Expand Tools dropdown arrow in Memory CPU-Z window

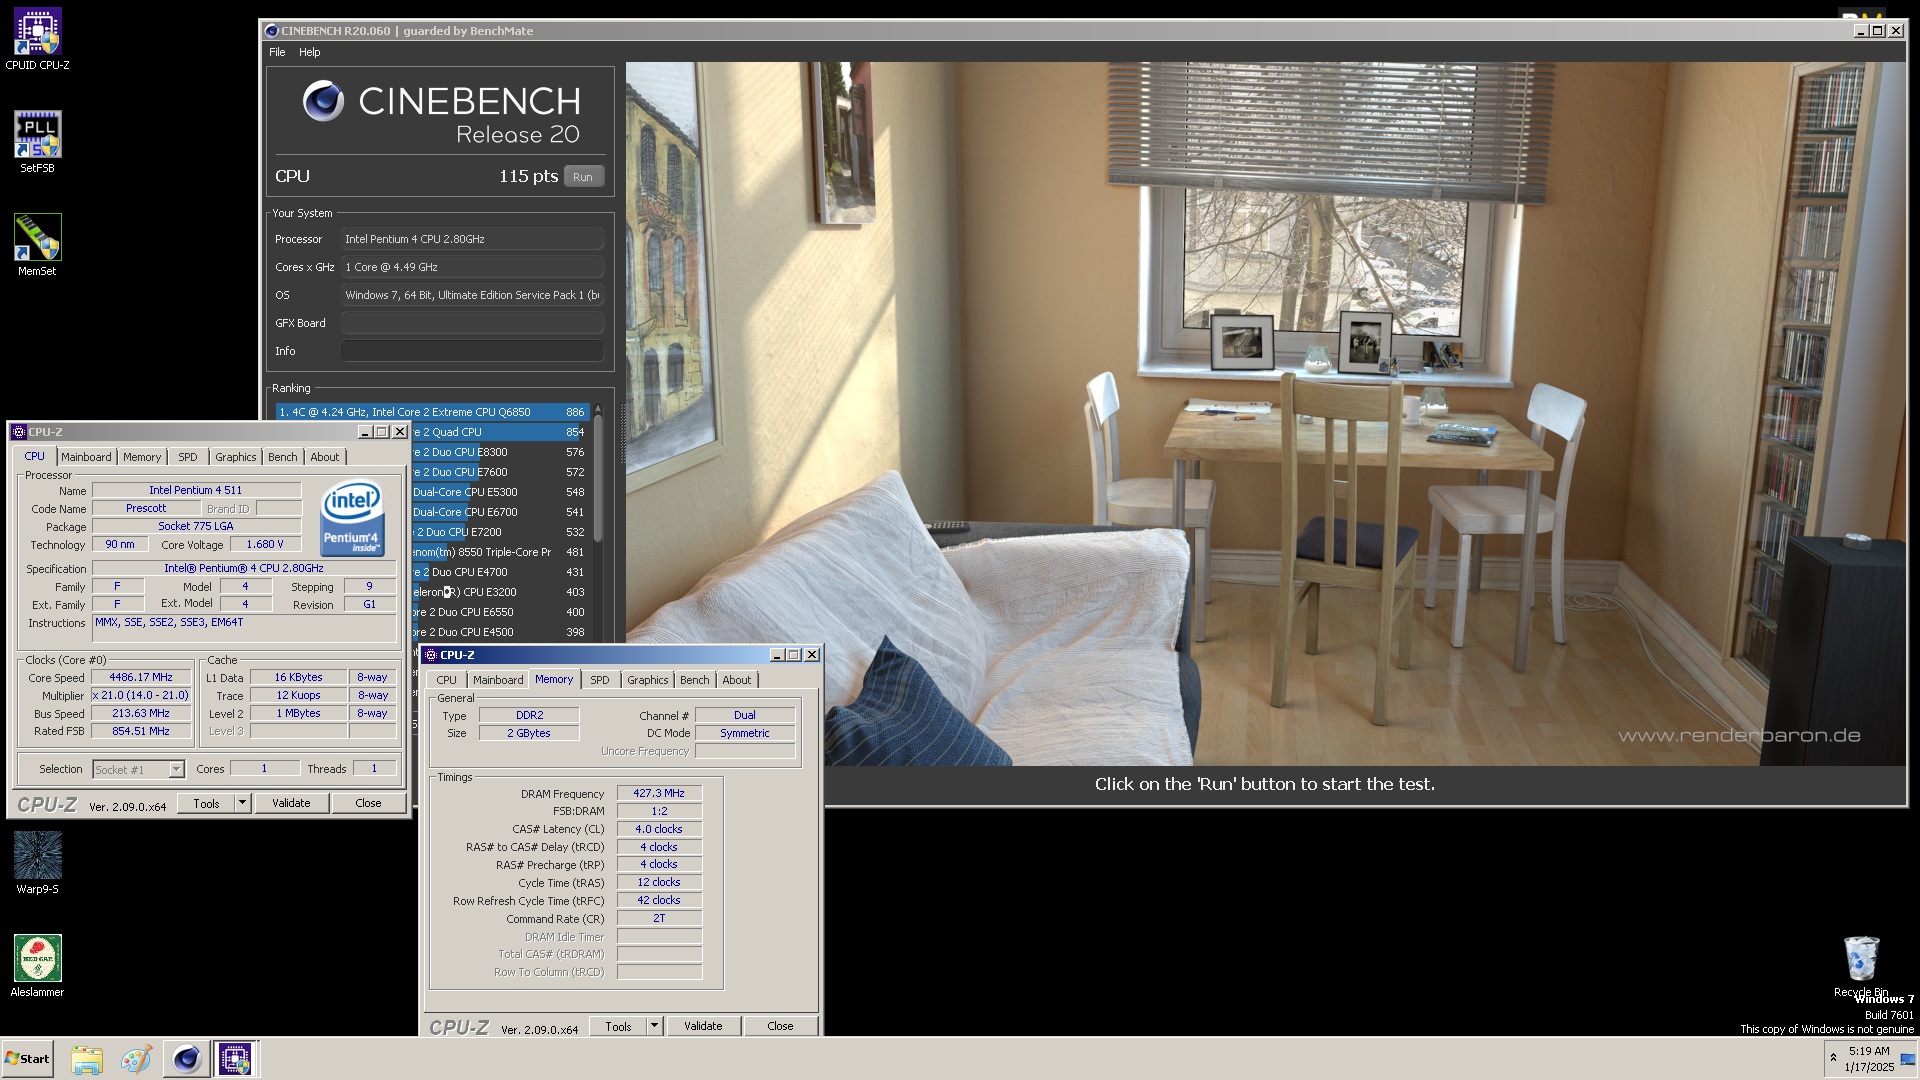pos(654,1026)
